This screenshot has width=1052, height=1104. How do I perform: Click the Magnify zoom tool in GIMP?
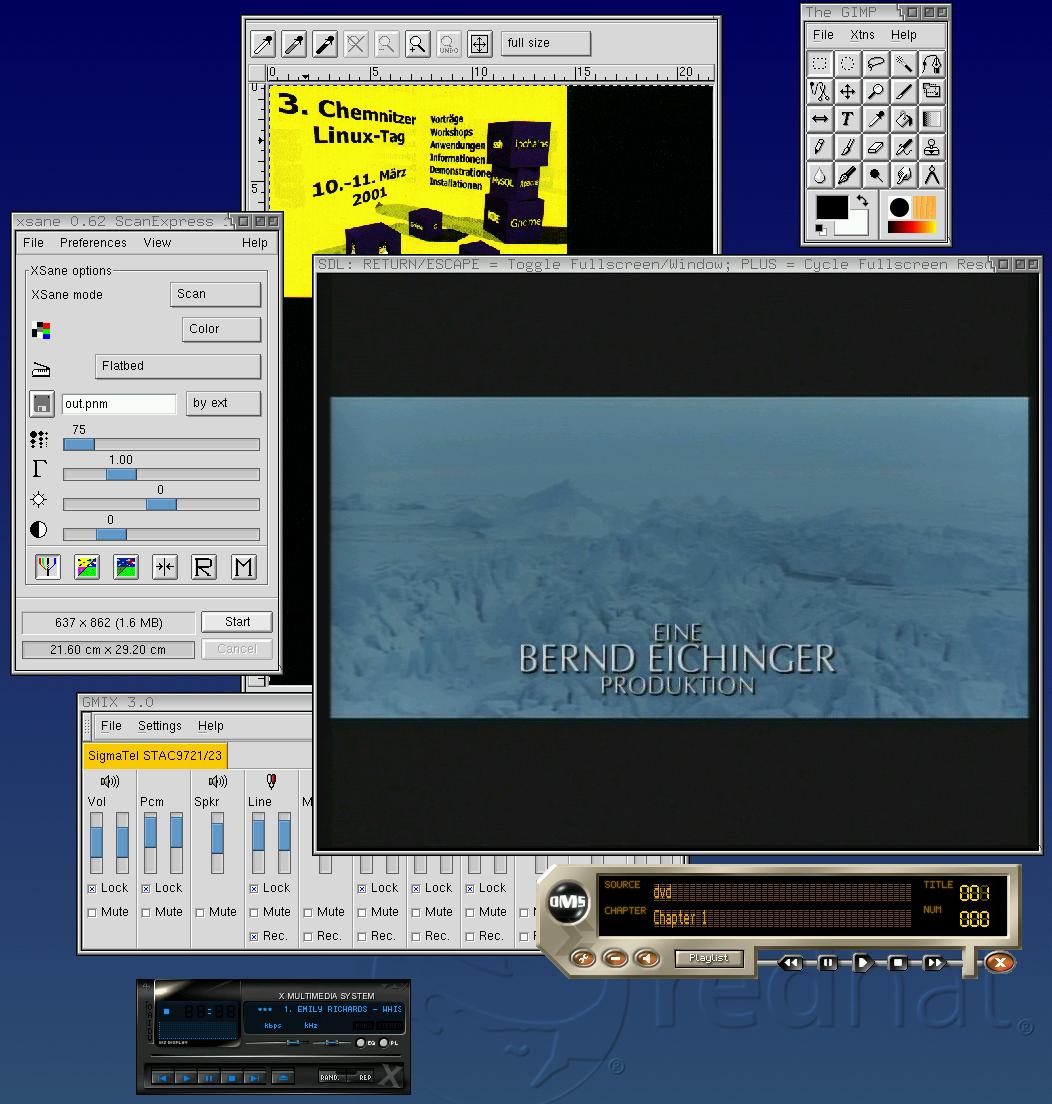click(875, 91)
